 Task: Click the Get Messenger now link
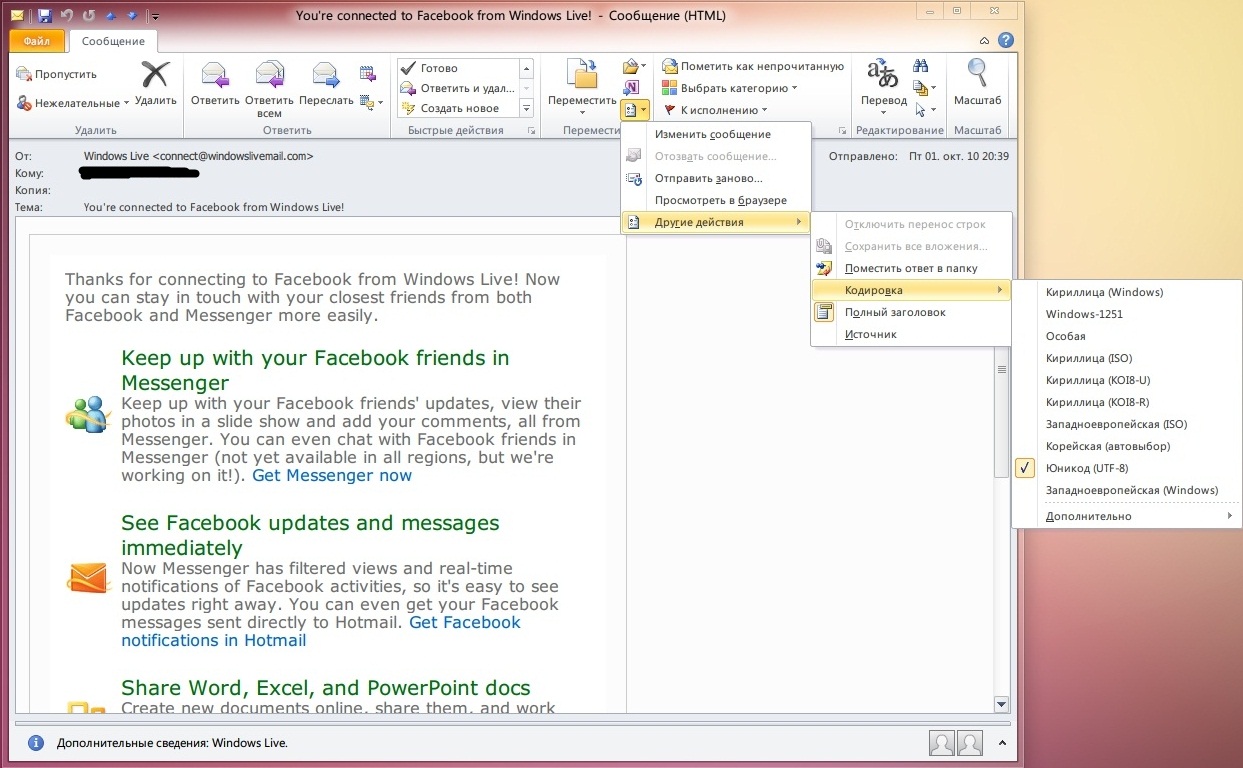(332, 475)
